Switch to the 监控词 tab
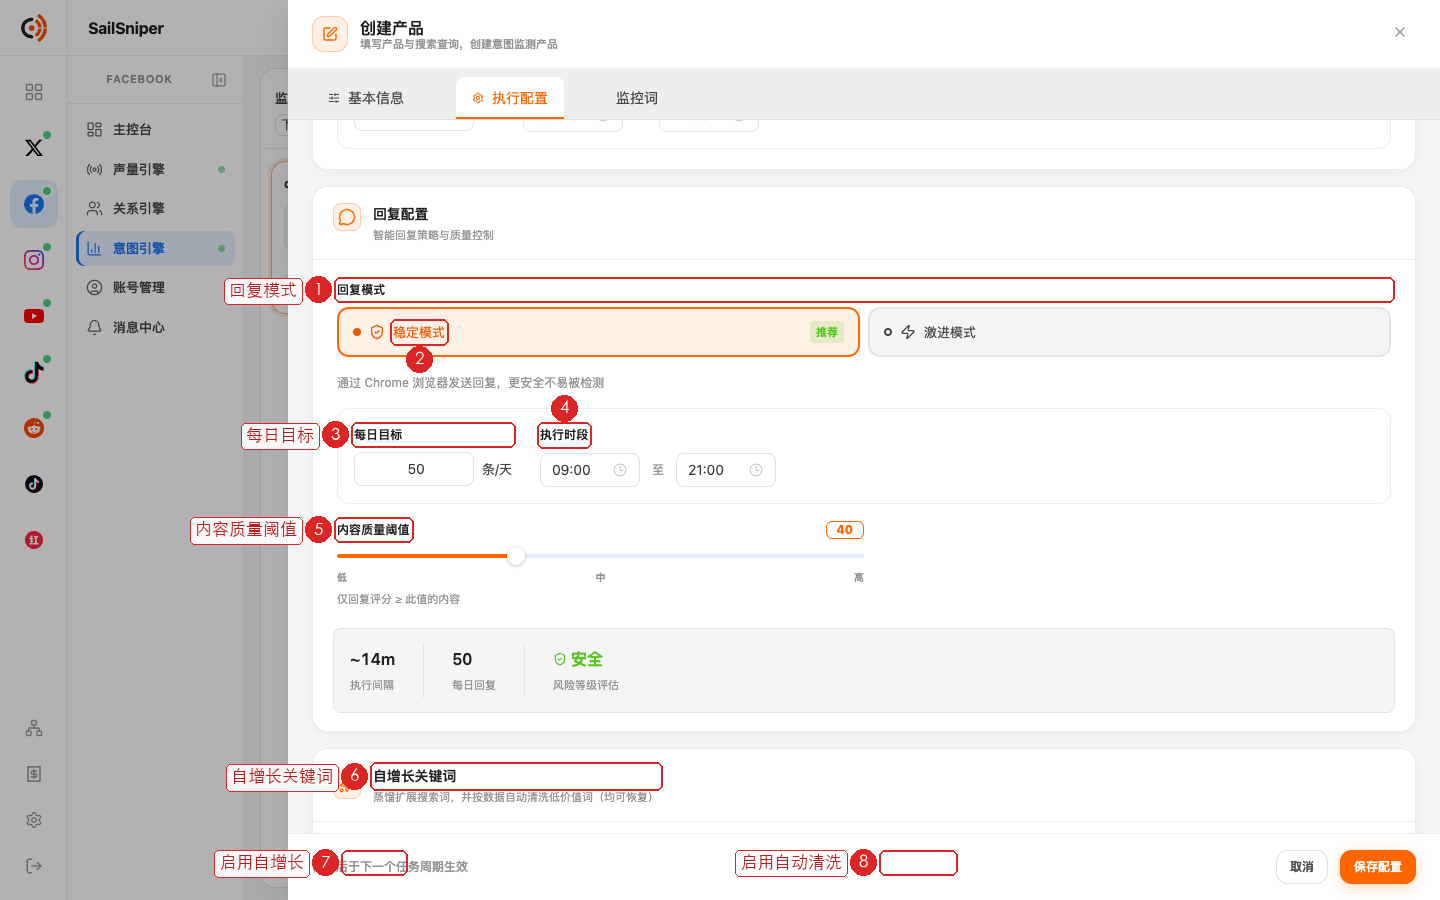The height and width of the screenshot is (900, 1440). click(637, 98)
